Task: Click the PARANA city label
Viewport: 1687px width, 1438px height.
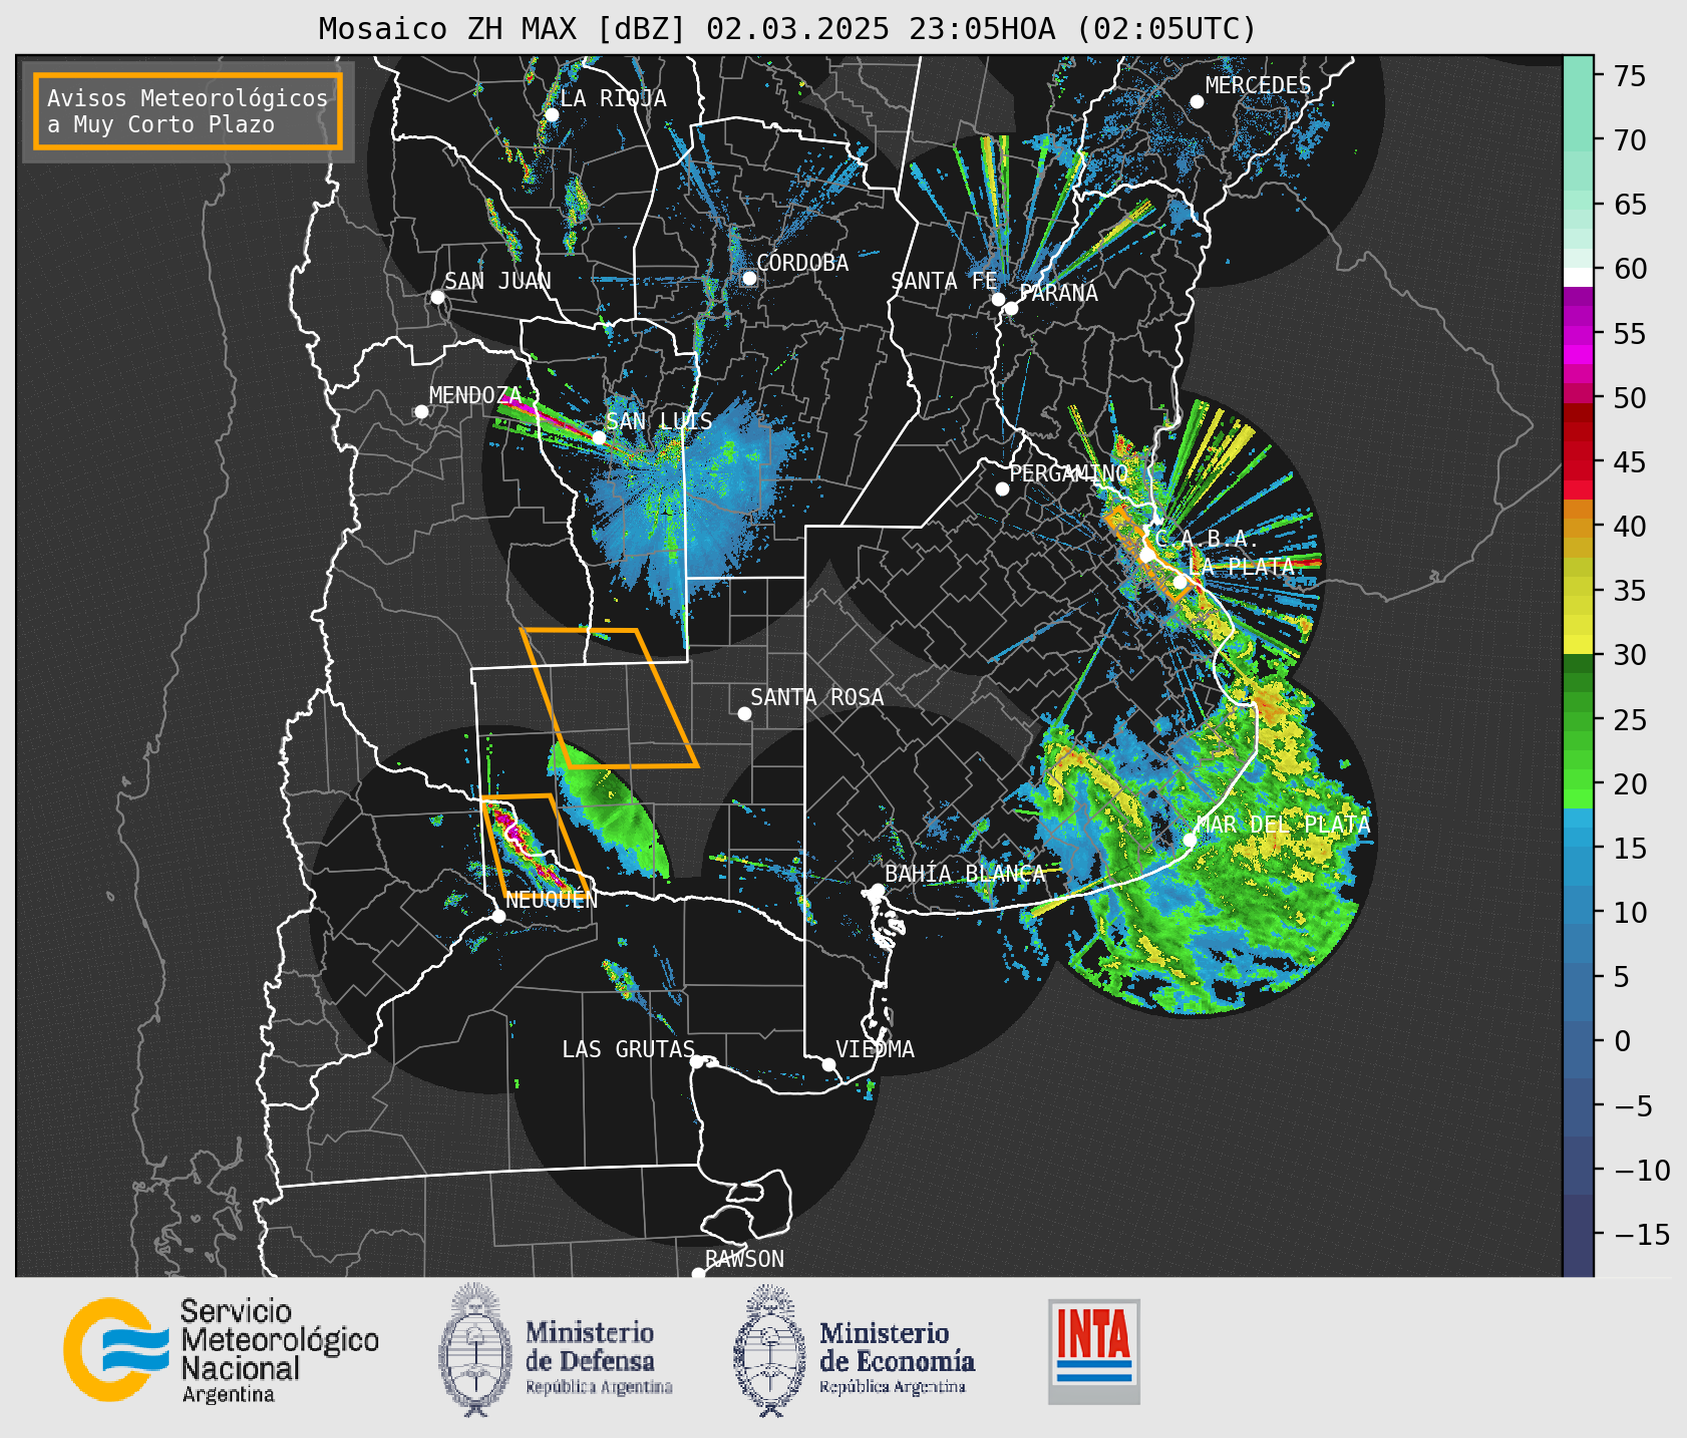Action: (1058, 293)
